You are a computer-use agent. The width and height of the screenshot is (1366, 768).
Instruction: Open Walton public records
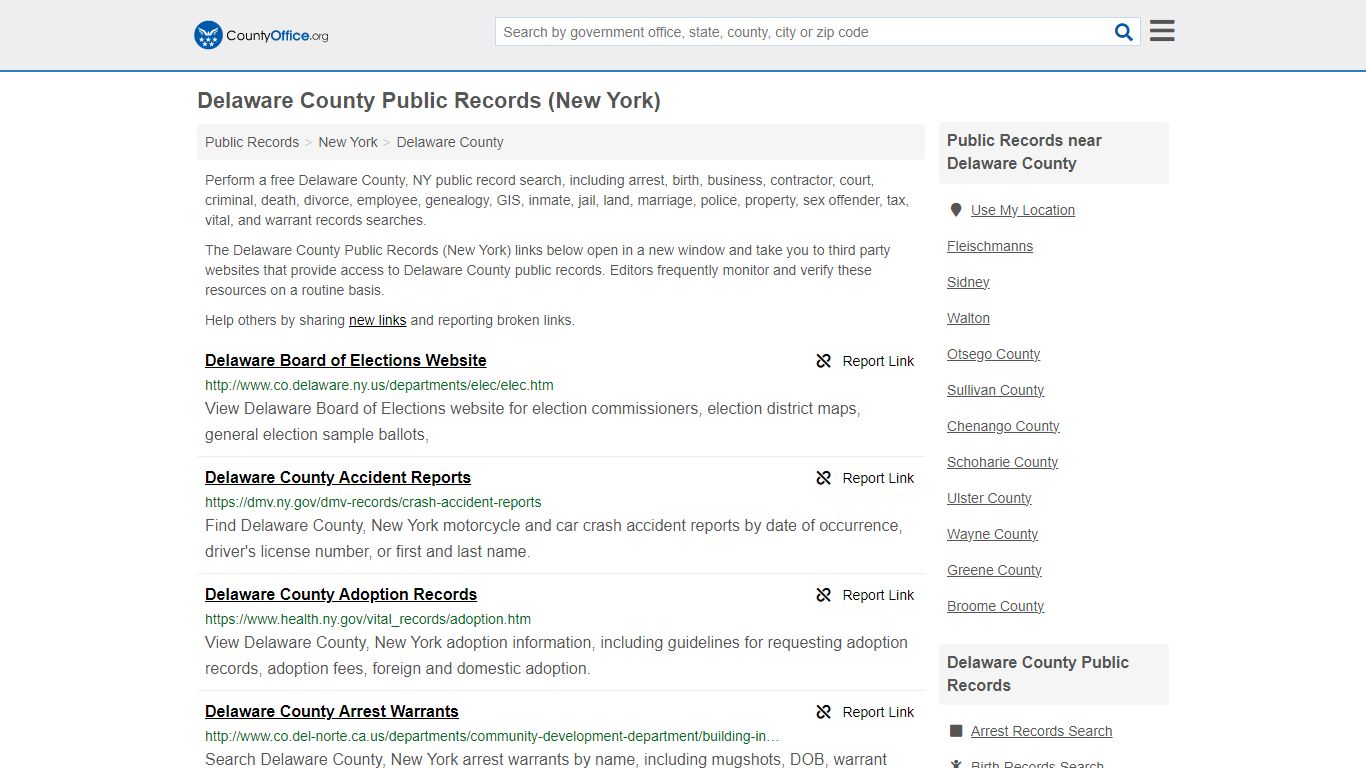968,318
